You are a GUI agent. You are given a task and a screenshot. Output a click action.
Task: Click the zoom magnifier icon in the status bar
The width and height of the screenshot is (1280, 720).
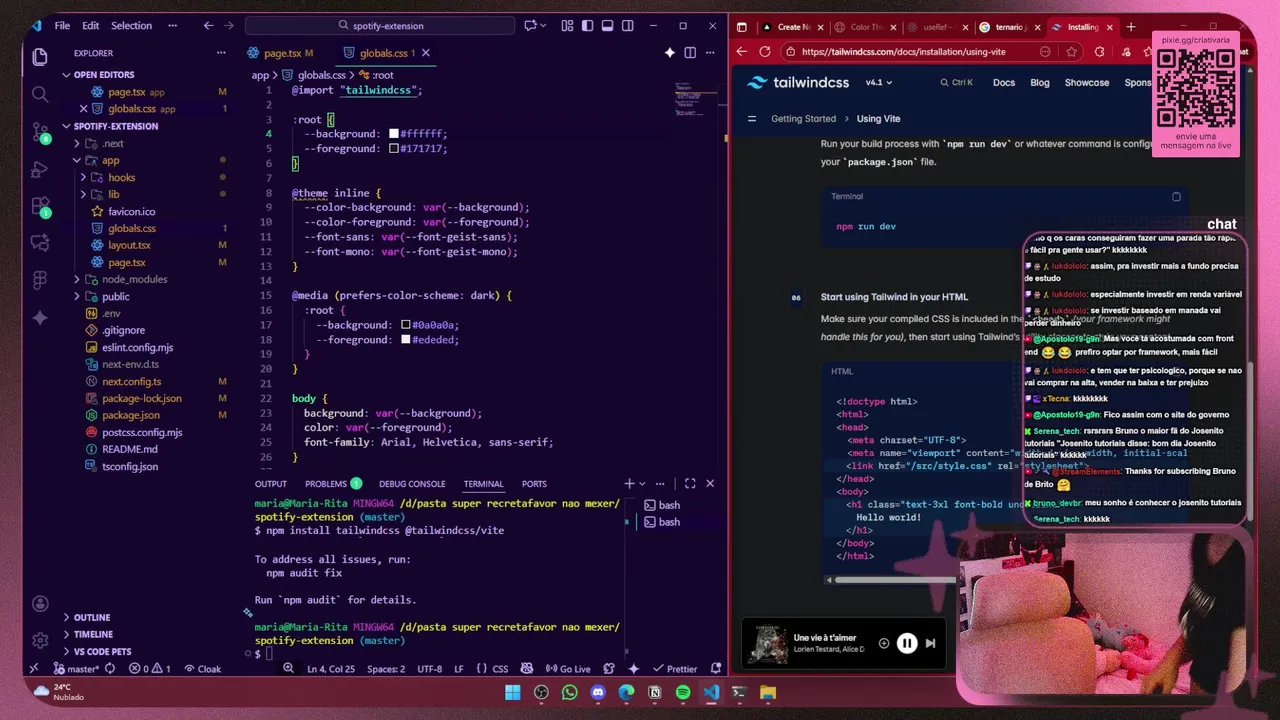pyautogui.click(x=288, y=669)
